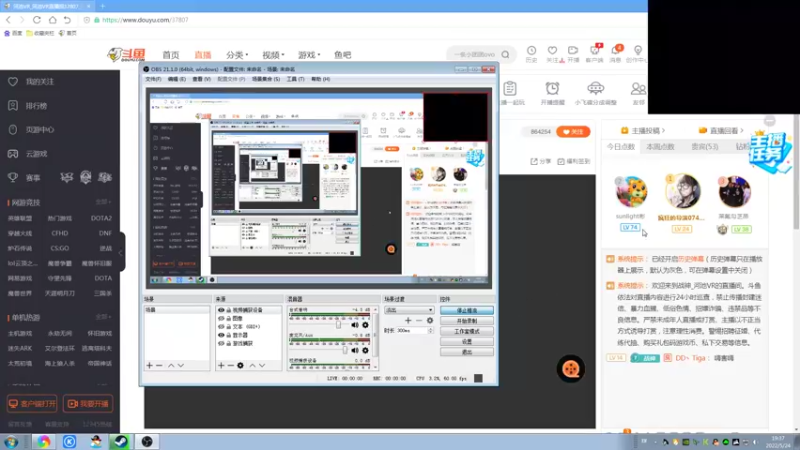Toggle lock on 视频捕获设备 source
This screenshot has width=800, height=450.
click(x=229, y=310)
